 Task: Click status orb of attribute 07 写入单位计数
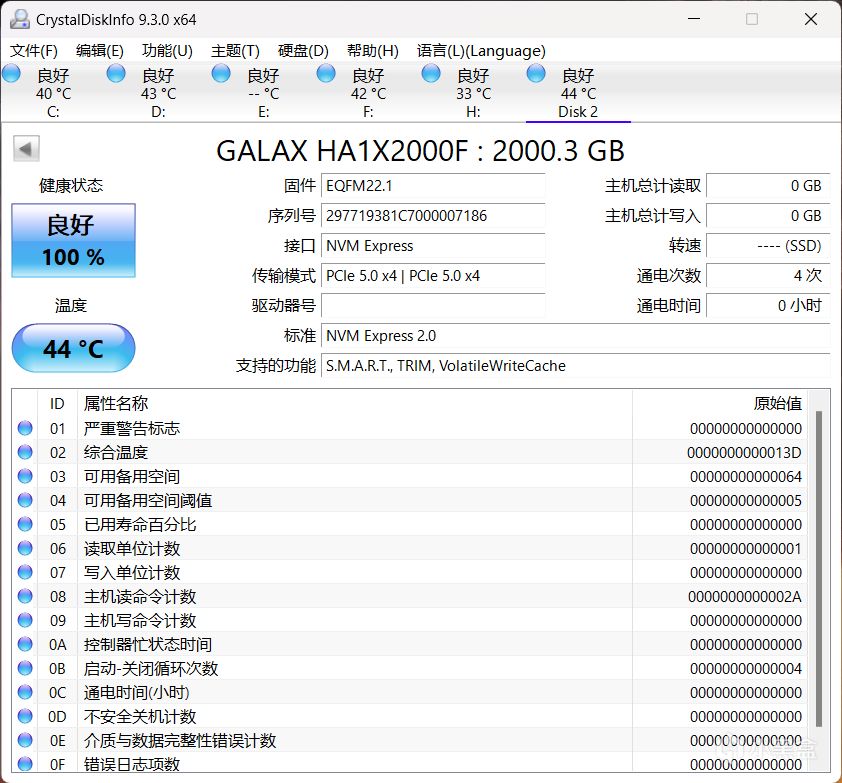tap(25, 572)
